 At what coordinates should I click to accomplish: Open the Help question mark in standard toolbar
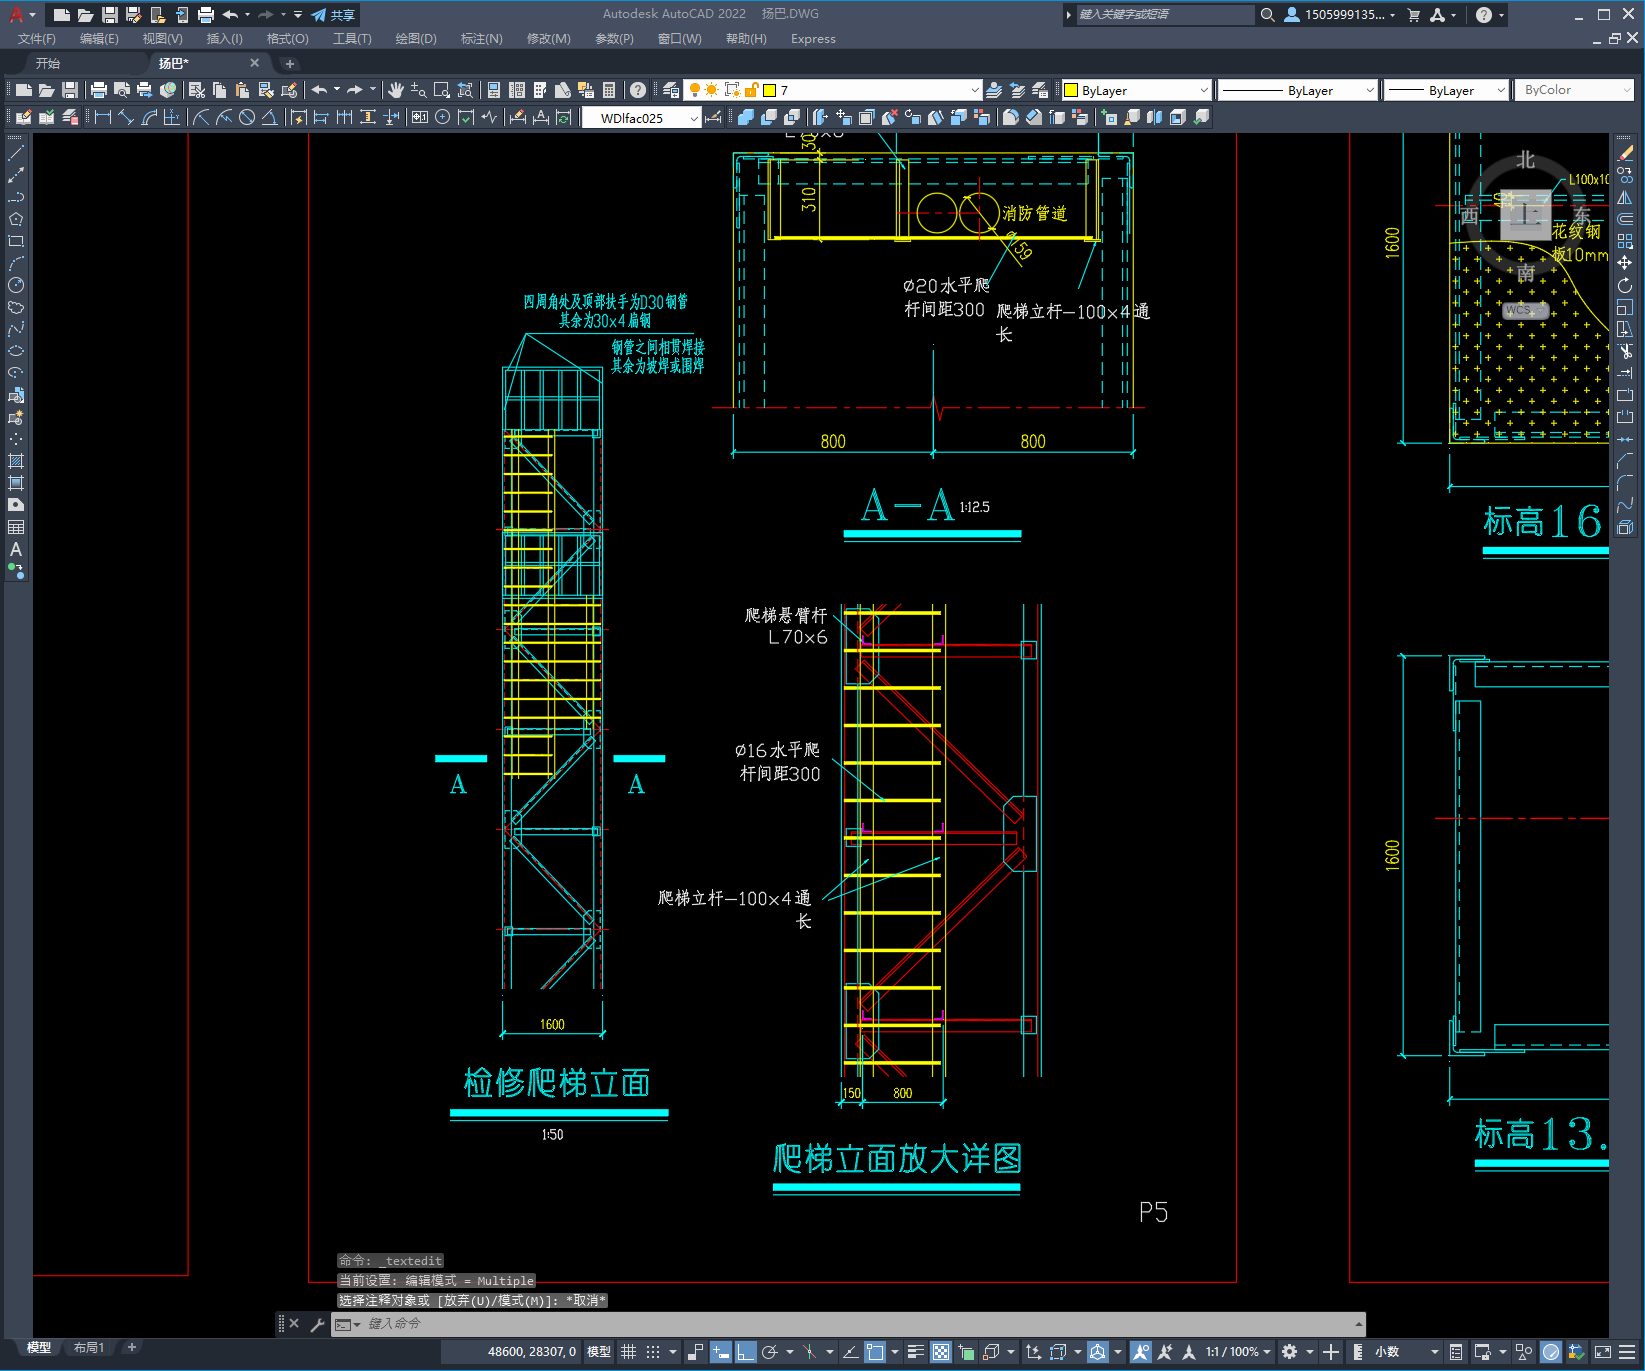pyautogui.click(x=638, y=90)
